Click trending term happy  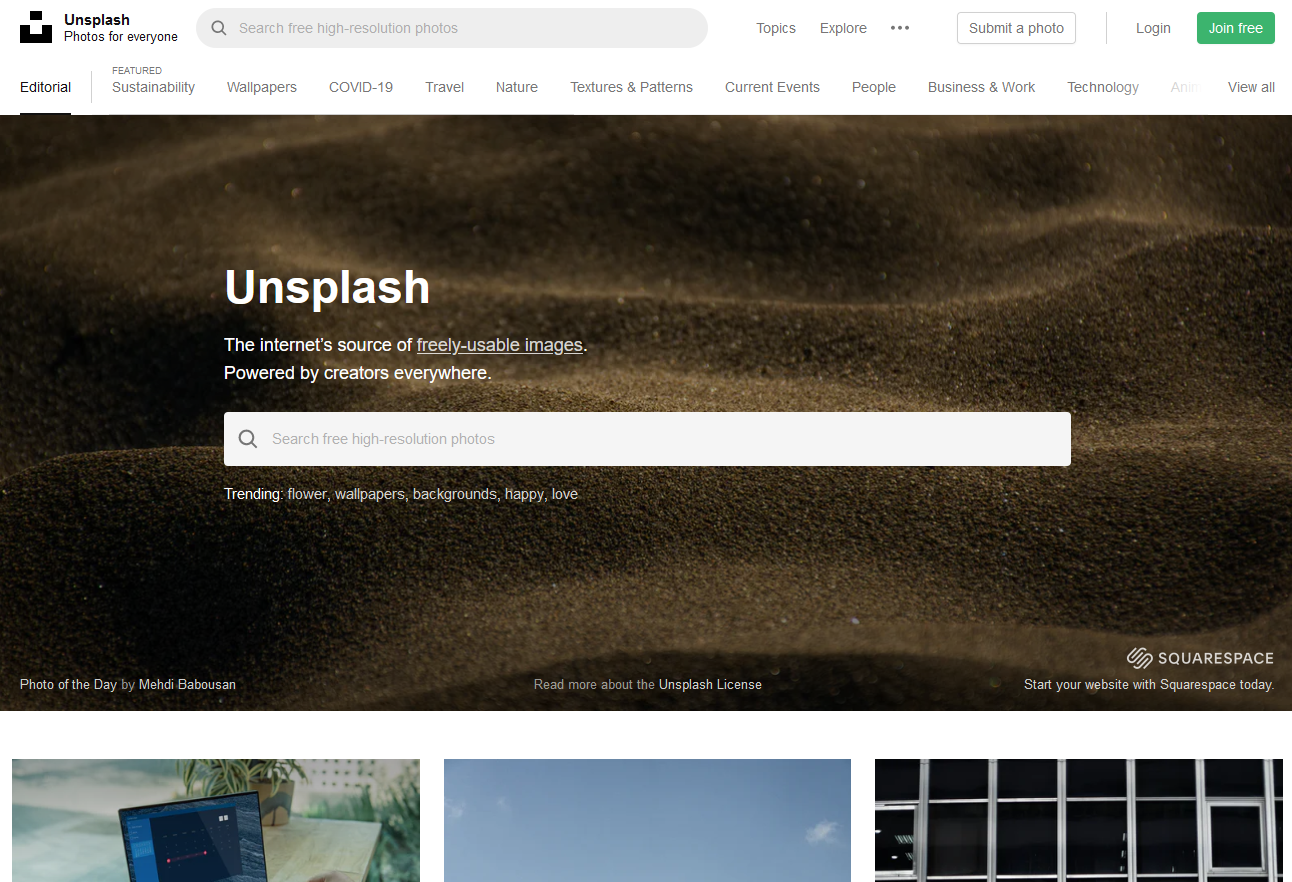coord(524,494)
